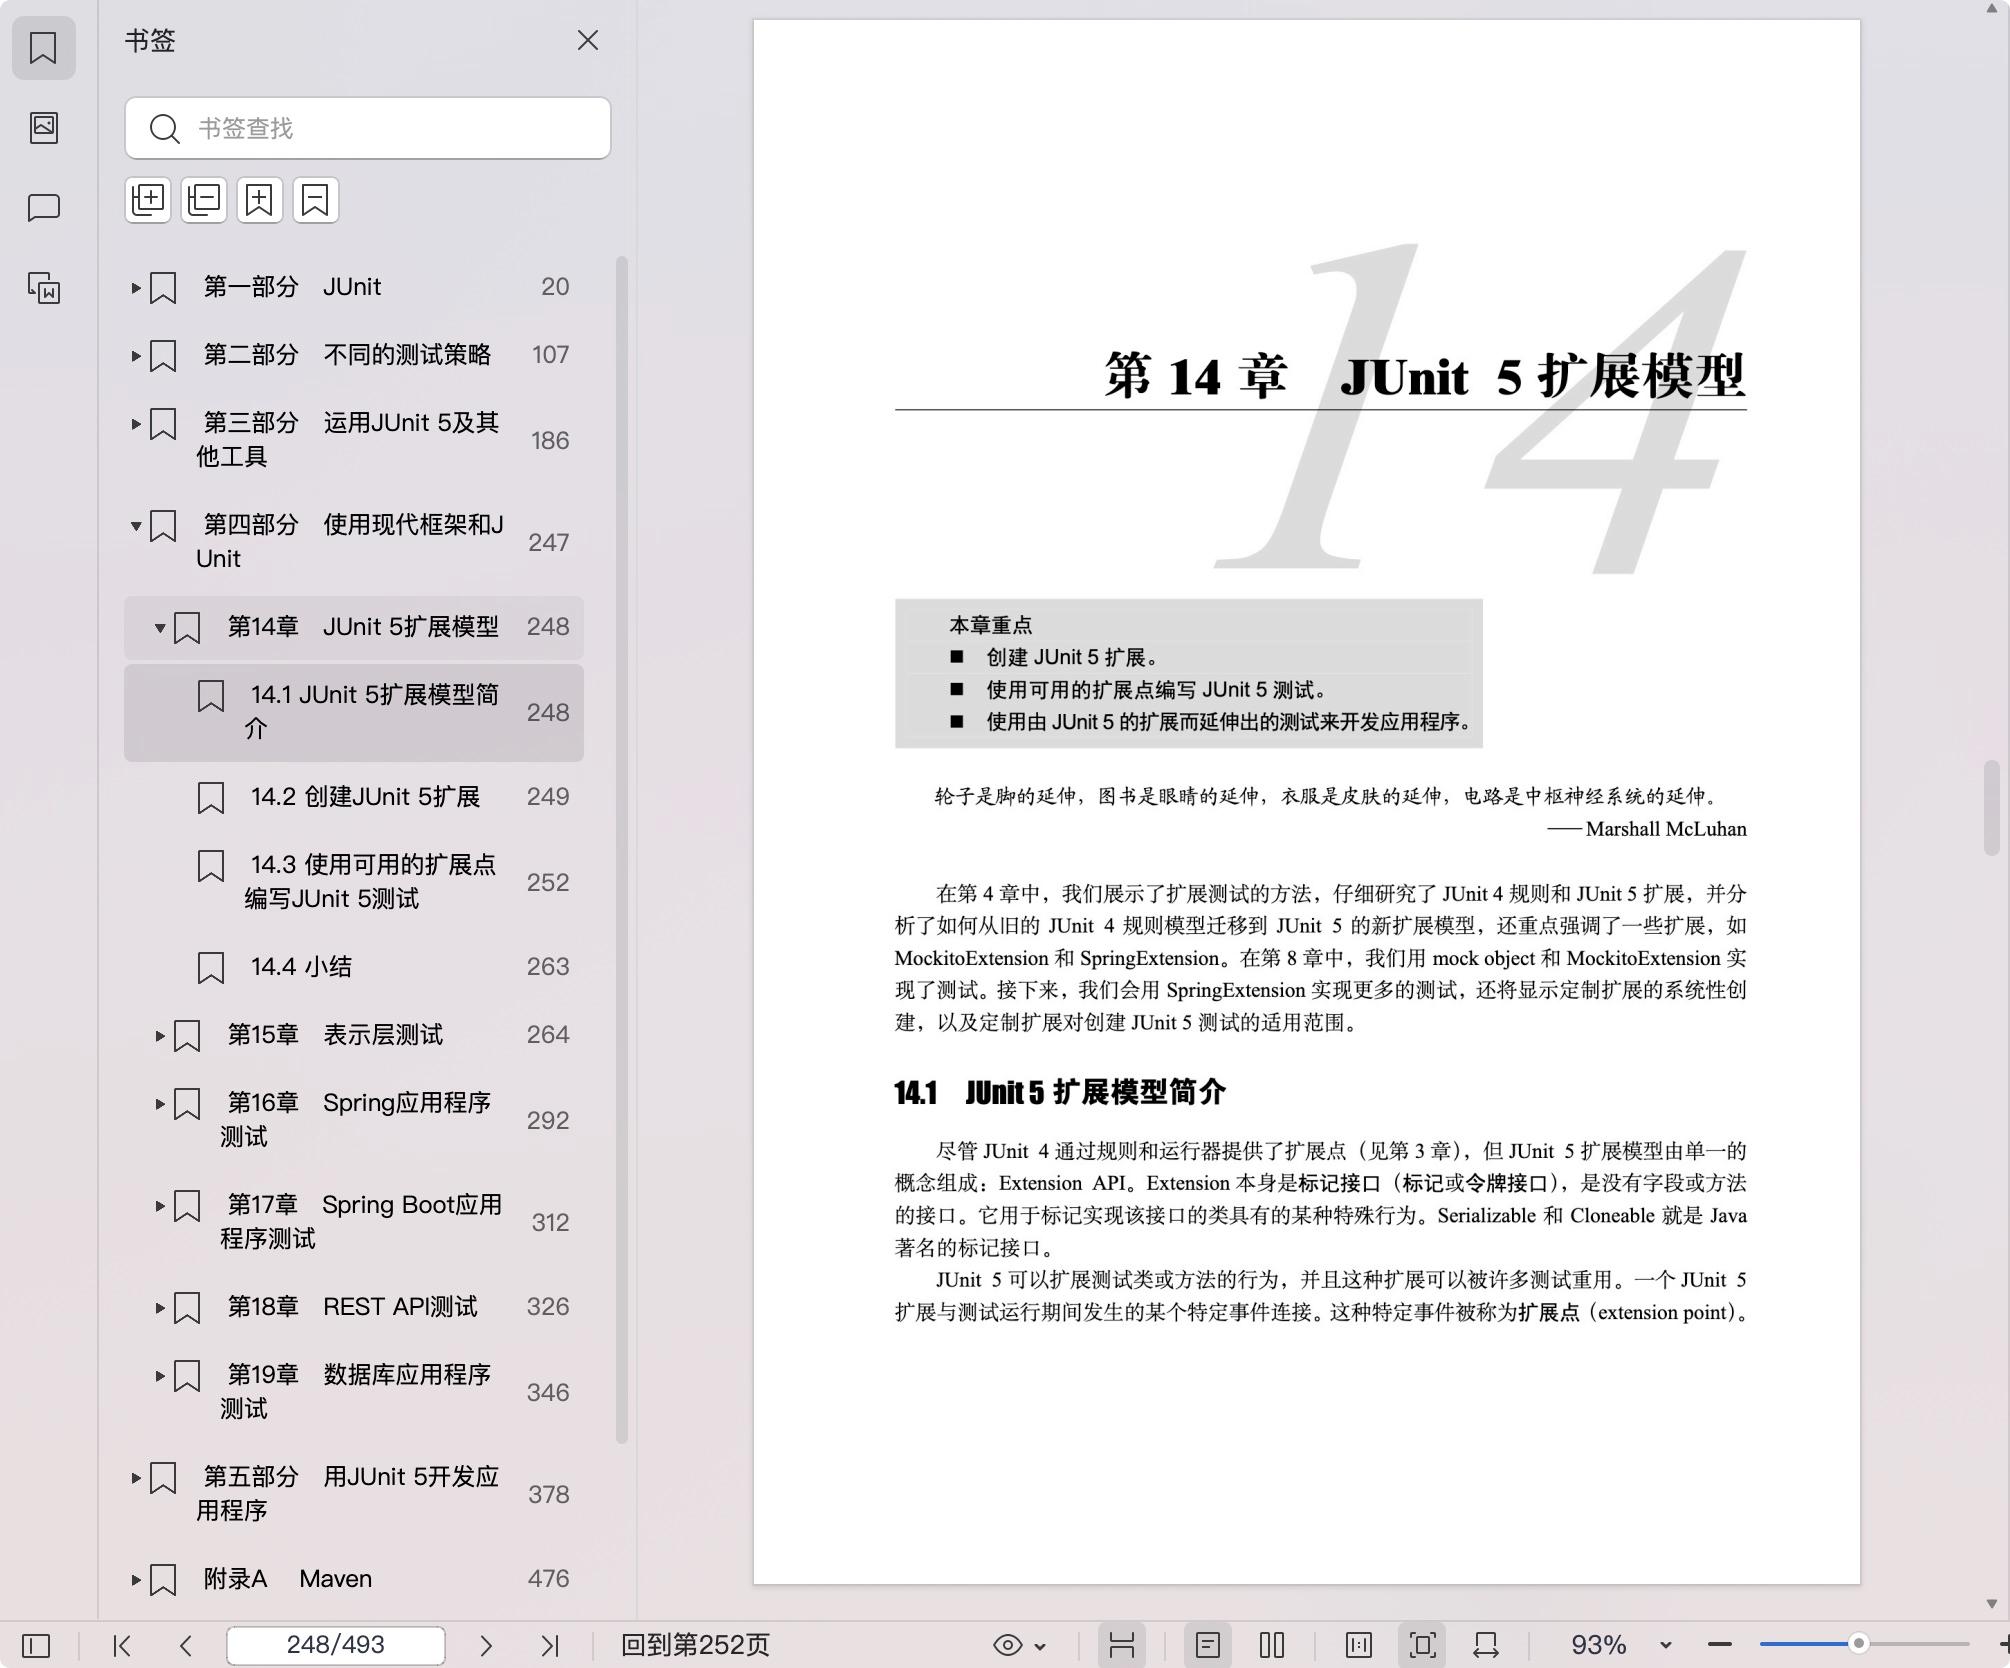
Task: Open bookmark 第18章 REST API测试
Action: tap(354, 1307)
